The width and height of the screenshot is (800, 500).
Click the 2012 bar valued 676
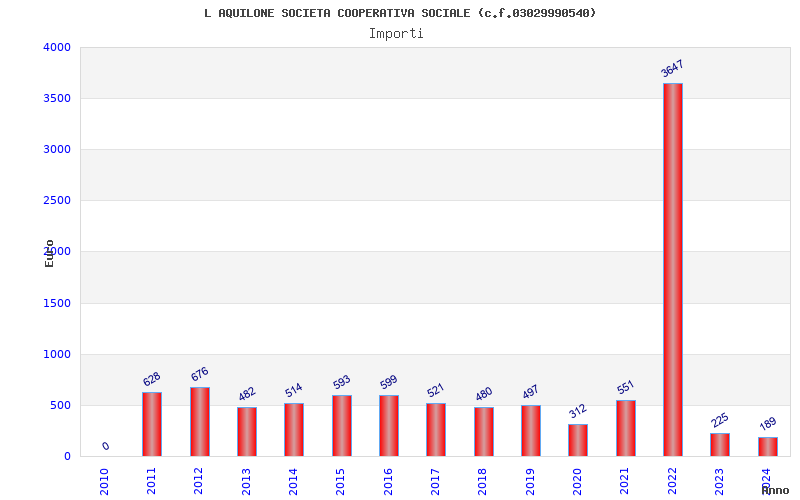click(199, 421)
